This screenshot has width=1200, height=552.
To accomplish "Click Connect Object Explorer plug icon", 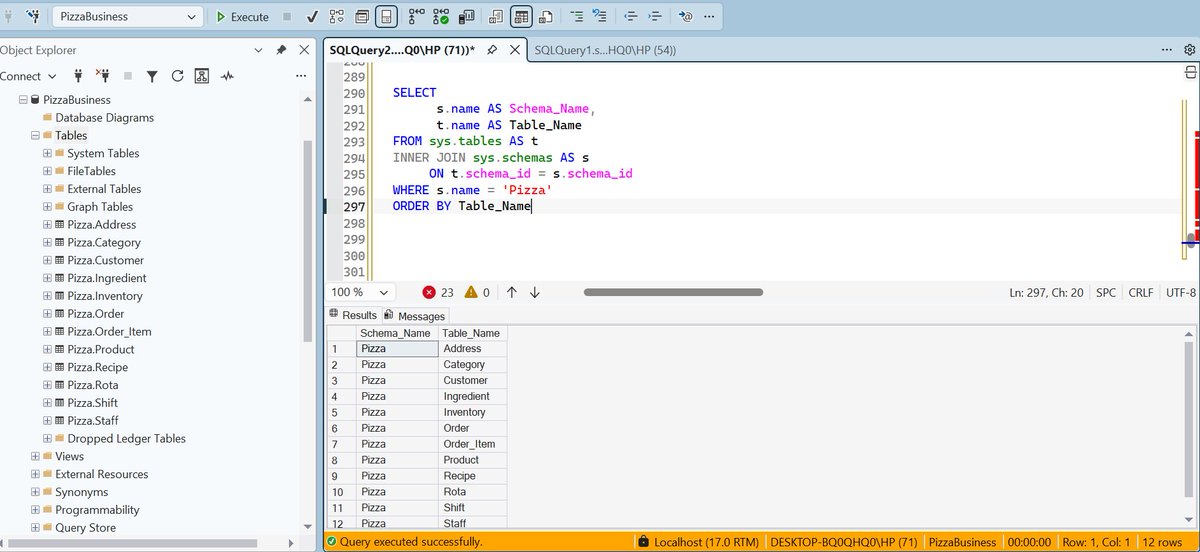I will (x=79, y=76).
